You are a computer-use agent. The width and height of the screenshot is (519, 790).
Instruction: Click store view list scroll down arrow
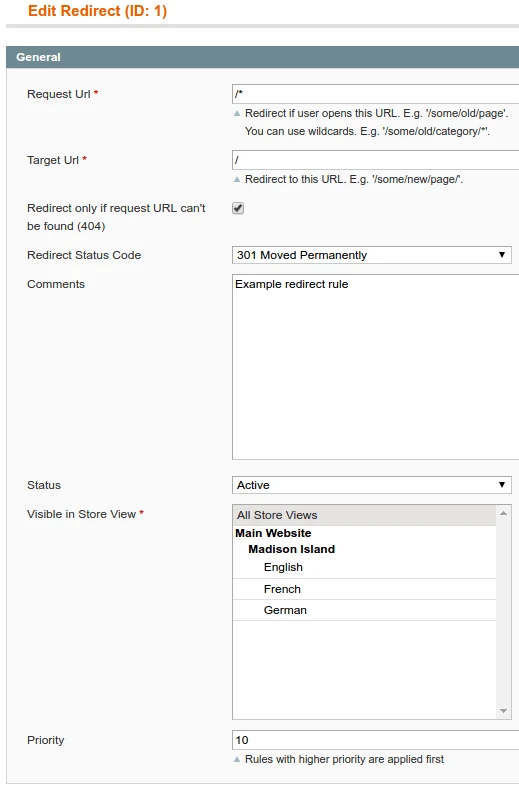pyautogui.click(x=503, y=711)
